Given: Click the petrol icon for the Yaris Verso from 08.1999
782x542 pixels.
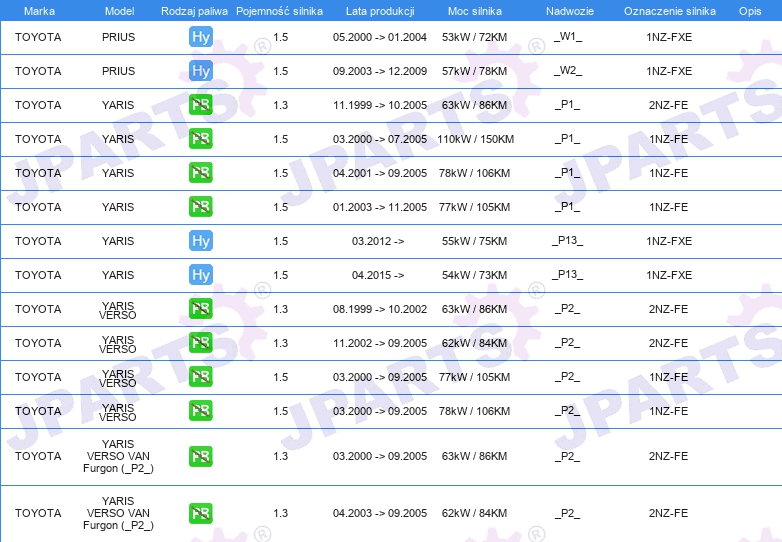Looking at the screenshot, I should 200,309.
